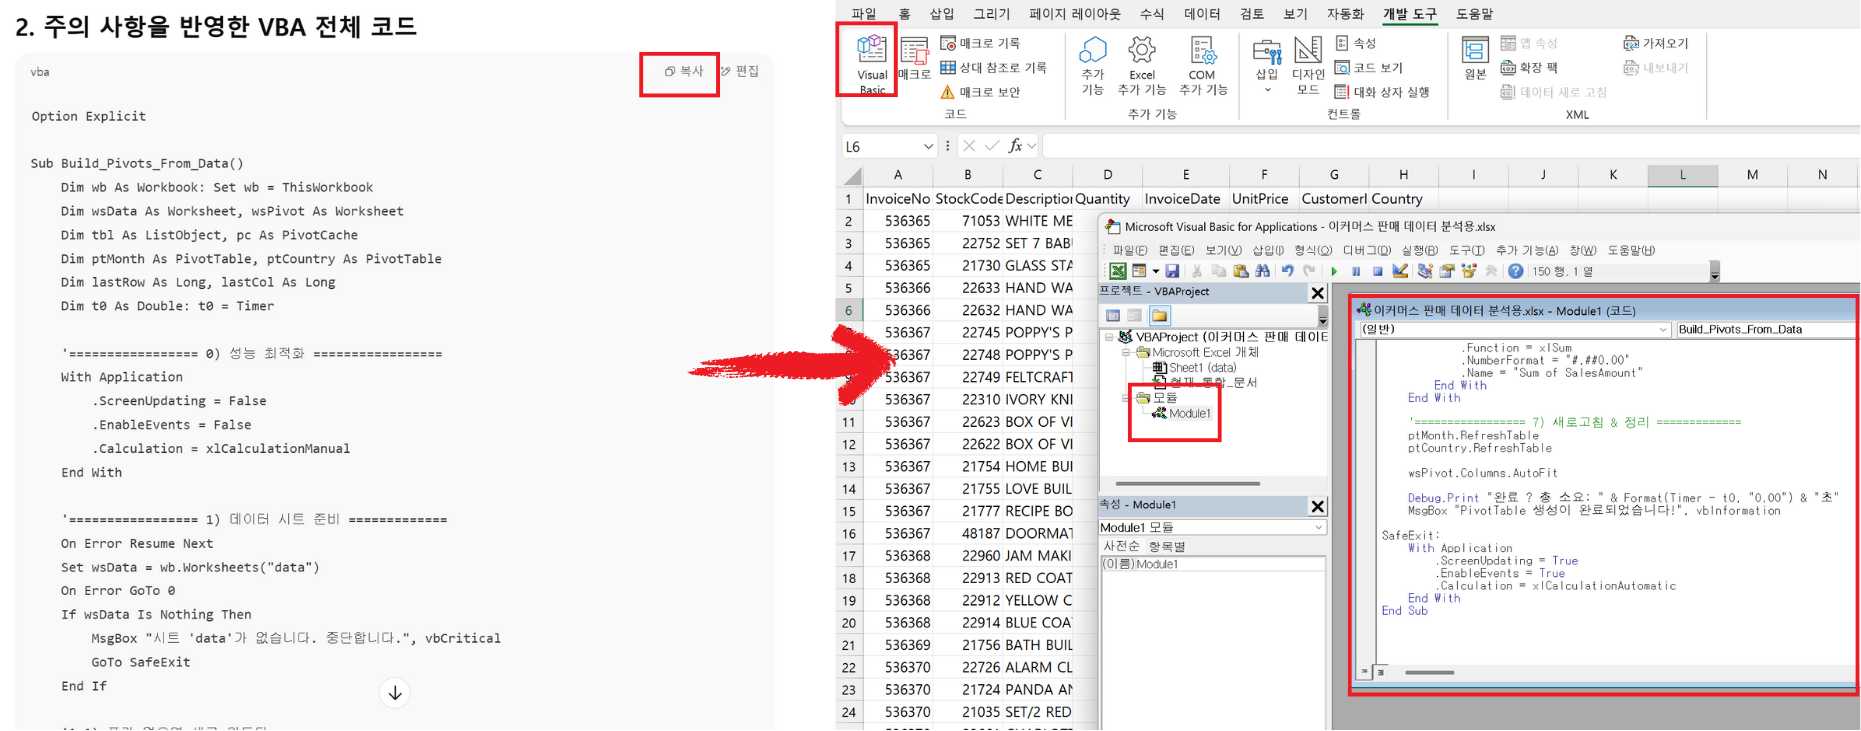This screenshot has height=731, width=1861.
Task: Click the Reset (stop) icon in VBA toolbar
Action: click(1378, 271)
